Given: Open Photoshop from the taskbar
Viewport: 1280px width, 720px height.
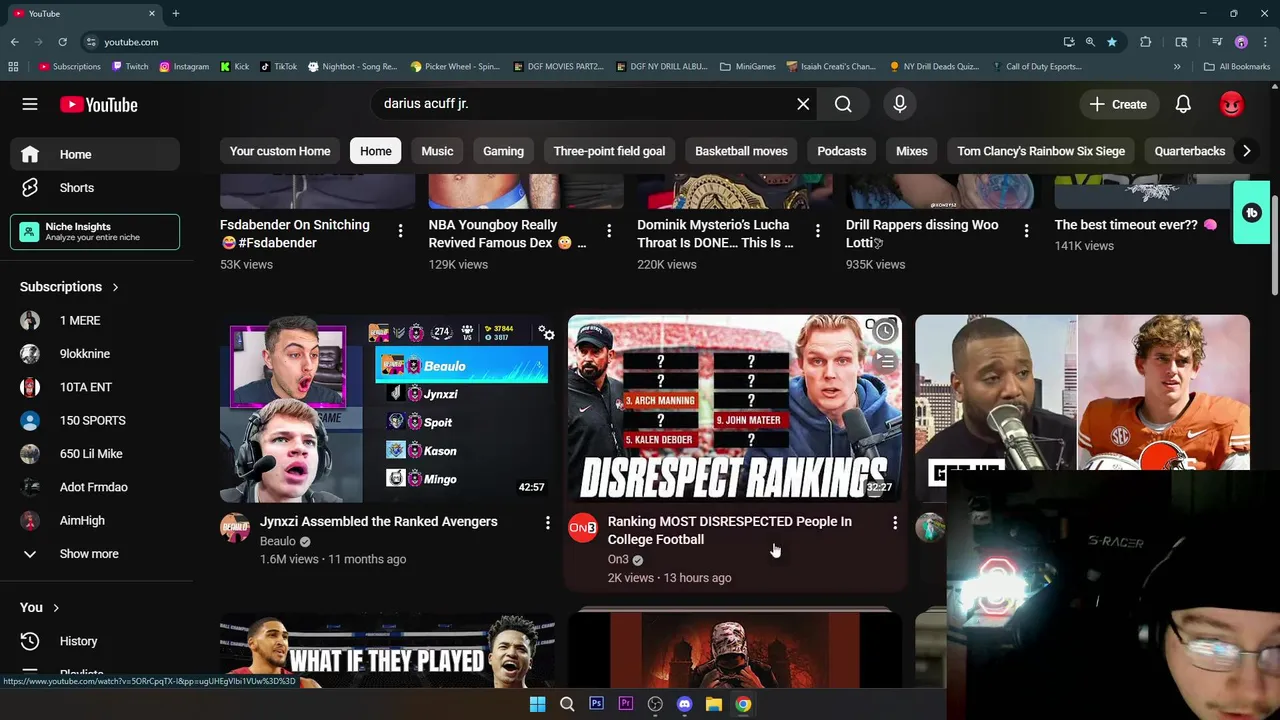Looking at the screenshot, I should [x=596, y=704].
